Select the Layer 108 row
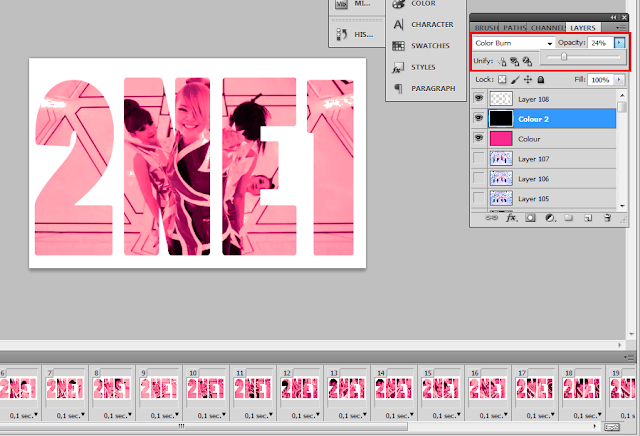This screenshot has width=640, height=436. coord(544,99)
